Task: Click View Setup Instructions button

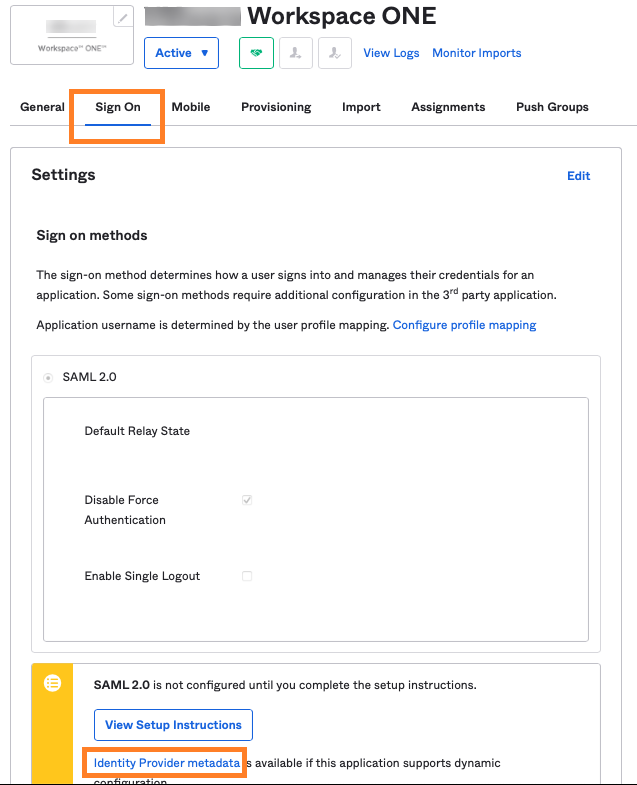Action: 173,724
